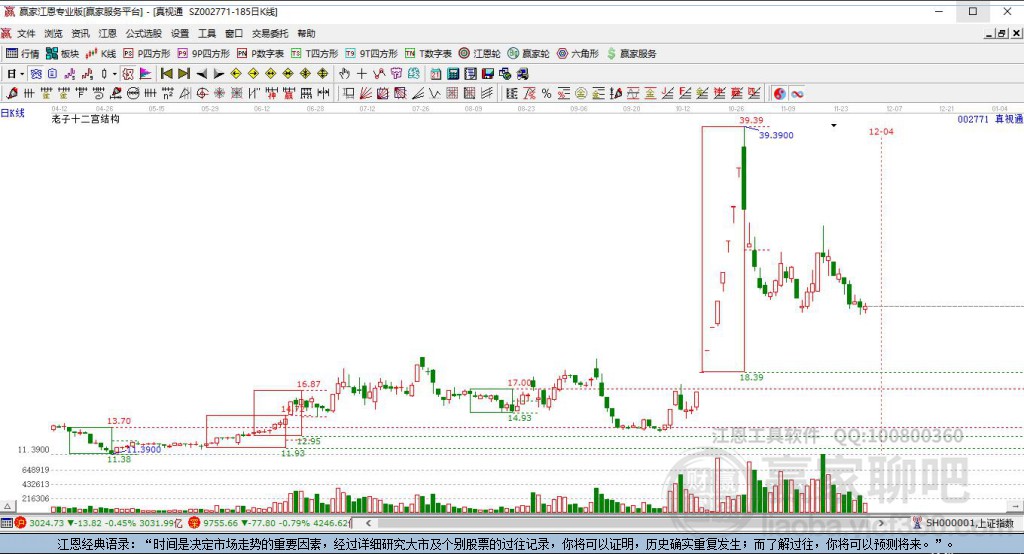Image resolution: width=1024 pixels, height=554 pixels.
Task: Open the calculator icon in toolbar
Action: (453, 74)
